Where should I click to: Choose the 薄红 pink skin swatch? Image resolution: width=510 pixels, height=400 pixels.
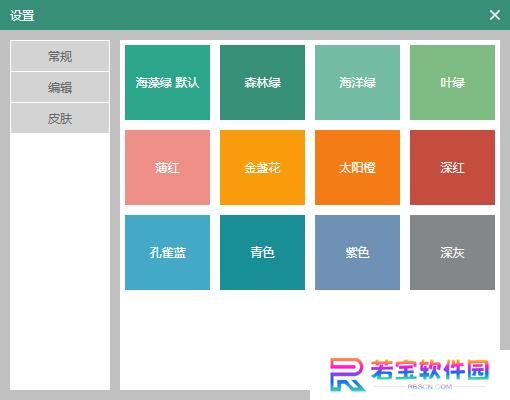[167, 167]
